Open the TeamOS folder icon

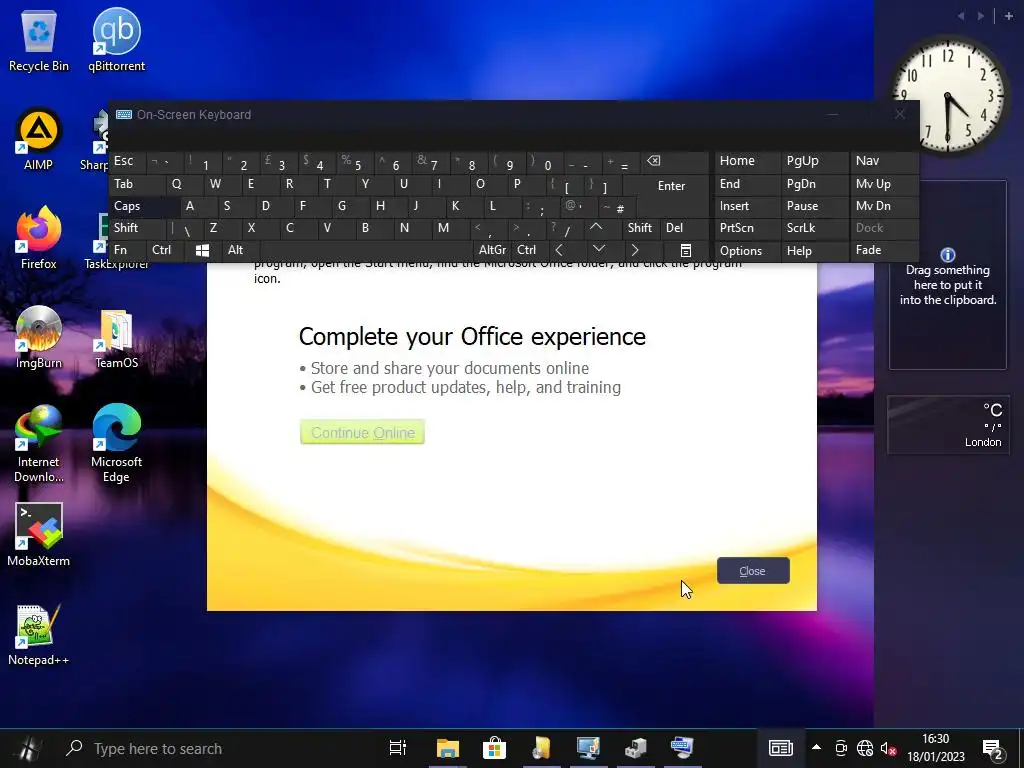(x=116, y=338)
